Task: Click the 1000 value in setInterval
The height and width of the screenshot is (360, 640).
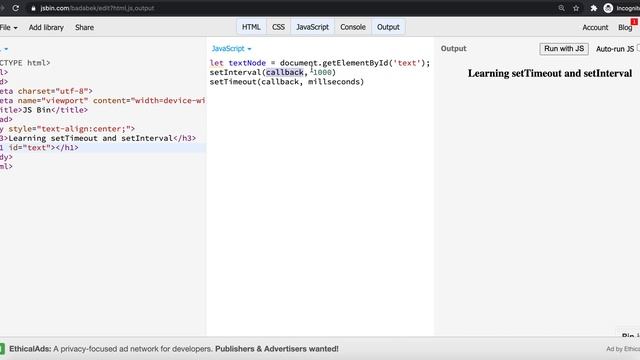Action: click(x=322, y=72)
